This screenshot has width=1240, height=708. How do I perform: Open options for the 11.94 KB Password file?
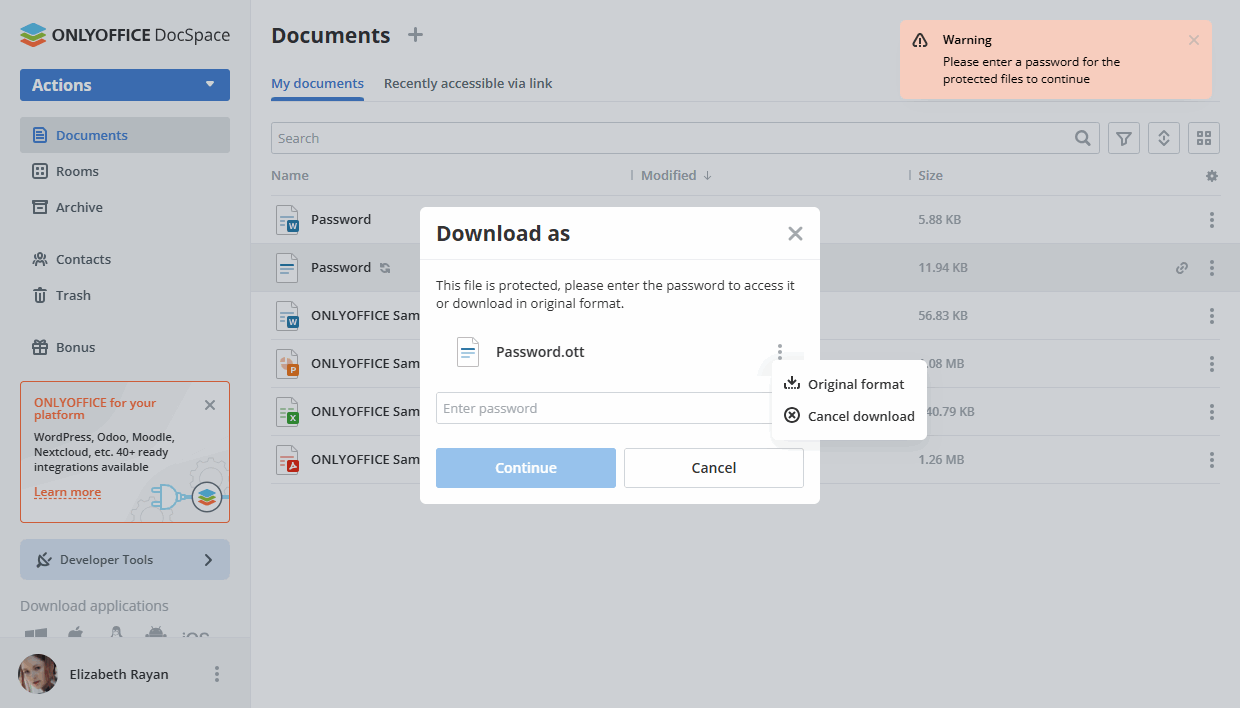[x=1212, y=268]
